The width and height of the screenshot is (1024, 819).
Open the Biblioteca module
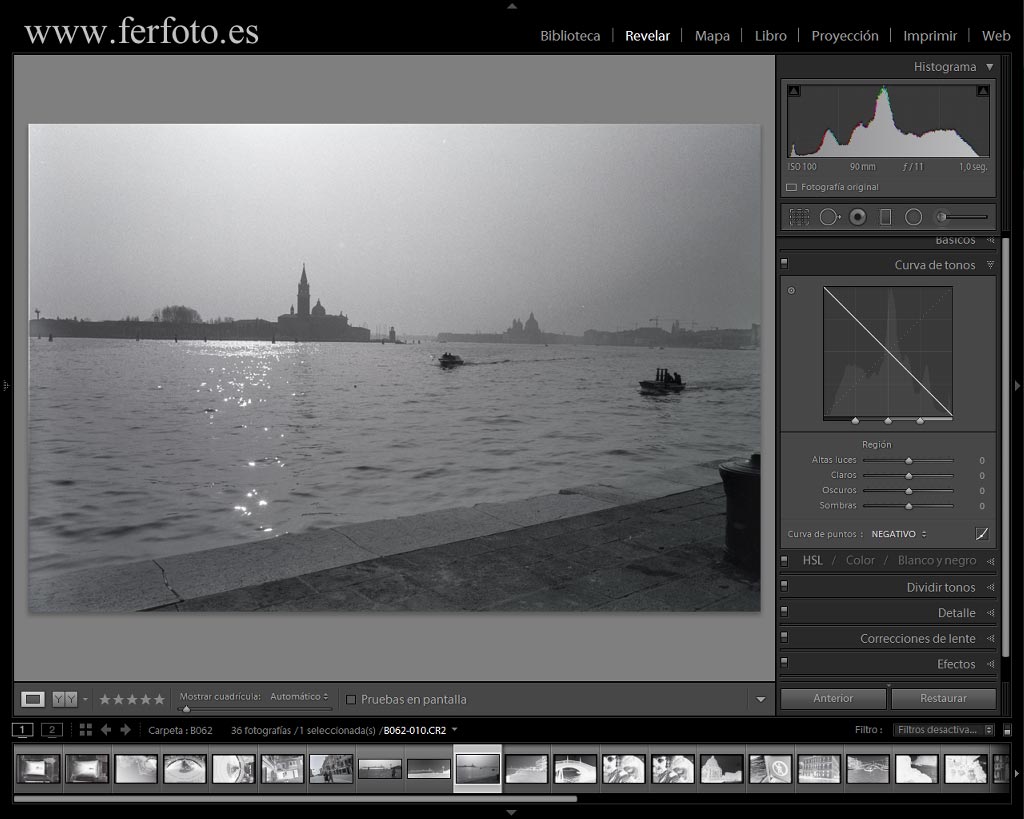(x=570, y=36)
